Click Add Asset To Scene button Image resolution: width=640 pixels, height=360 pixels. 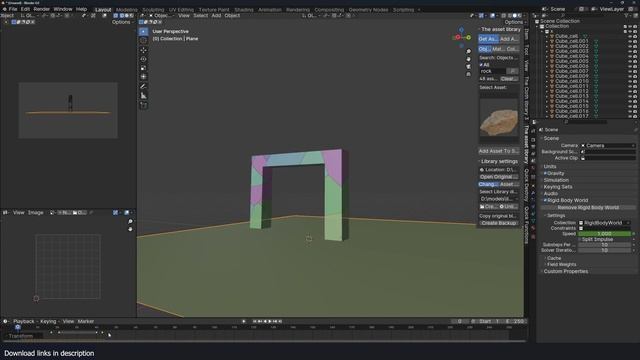(x=498, y=151)
